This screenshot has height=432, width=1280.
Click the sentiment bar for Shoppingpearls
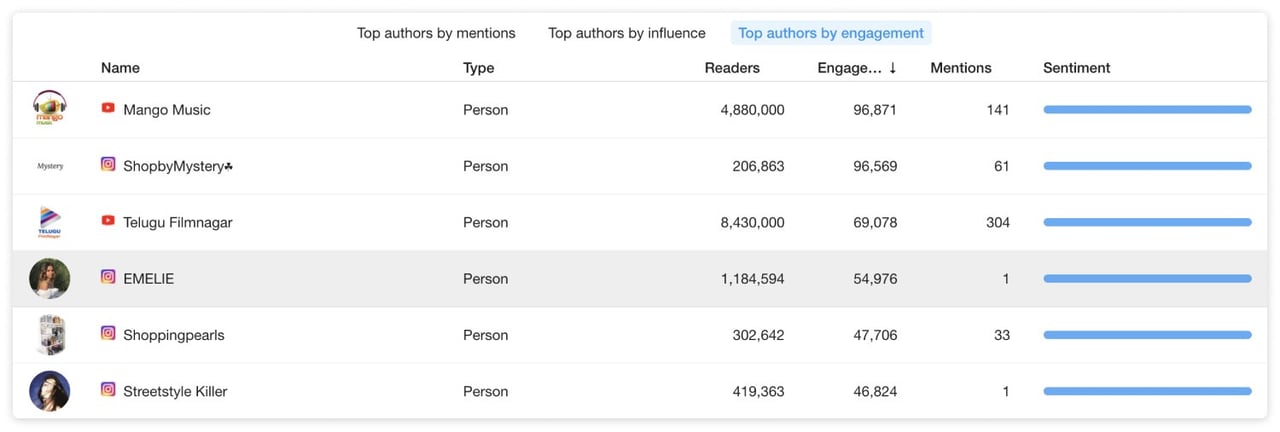pyautogui.click(x=1147, y=335)
